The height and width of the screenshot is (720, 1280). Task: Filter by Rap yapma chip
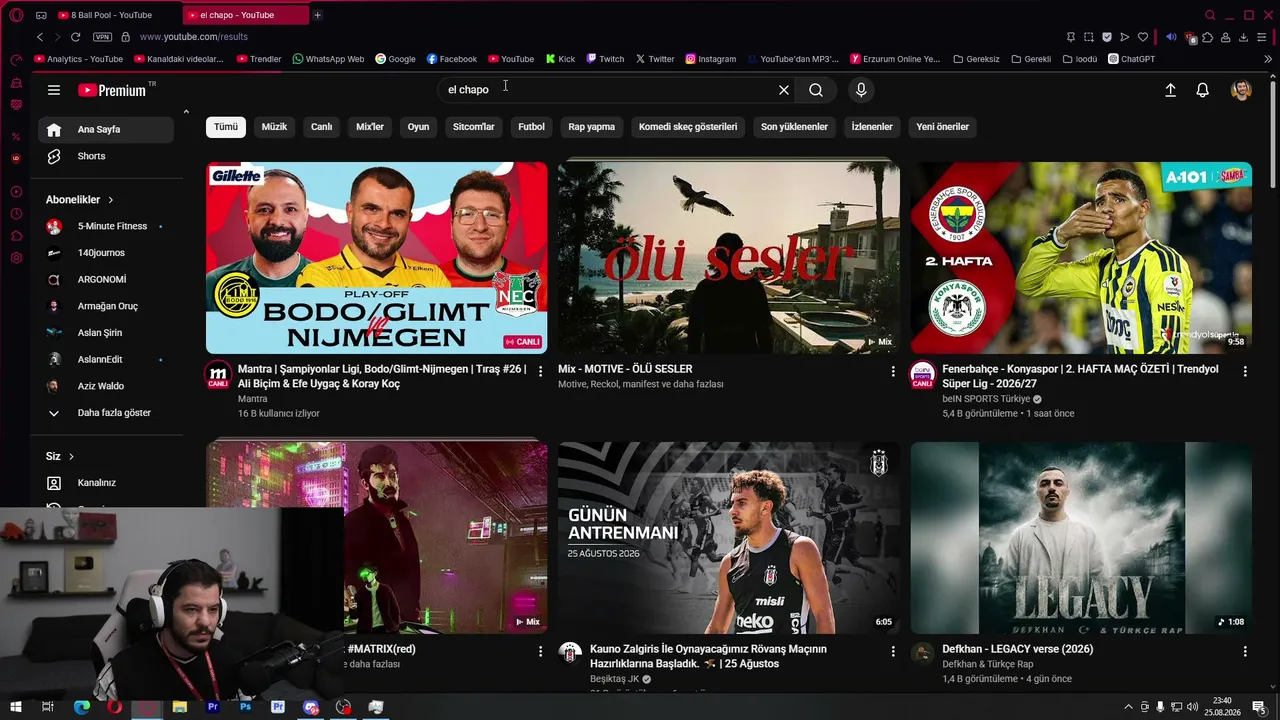point(592,127)
